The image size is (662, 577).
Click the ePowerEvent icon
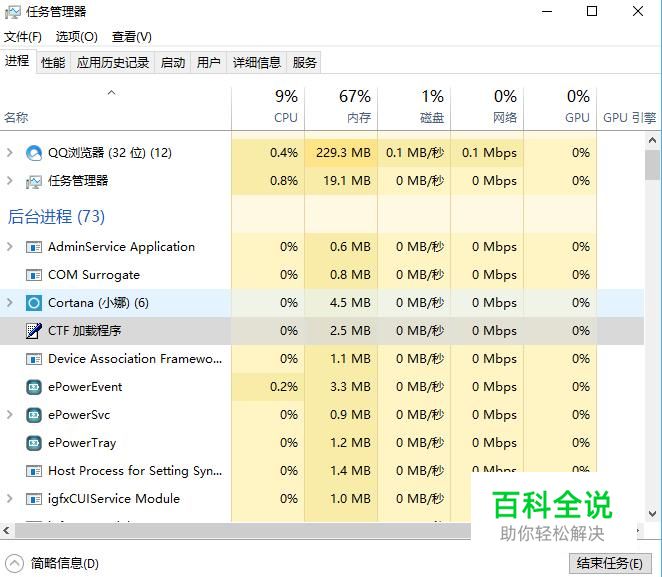tap(34, 387)
